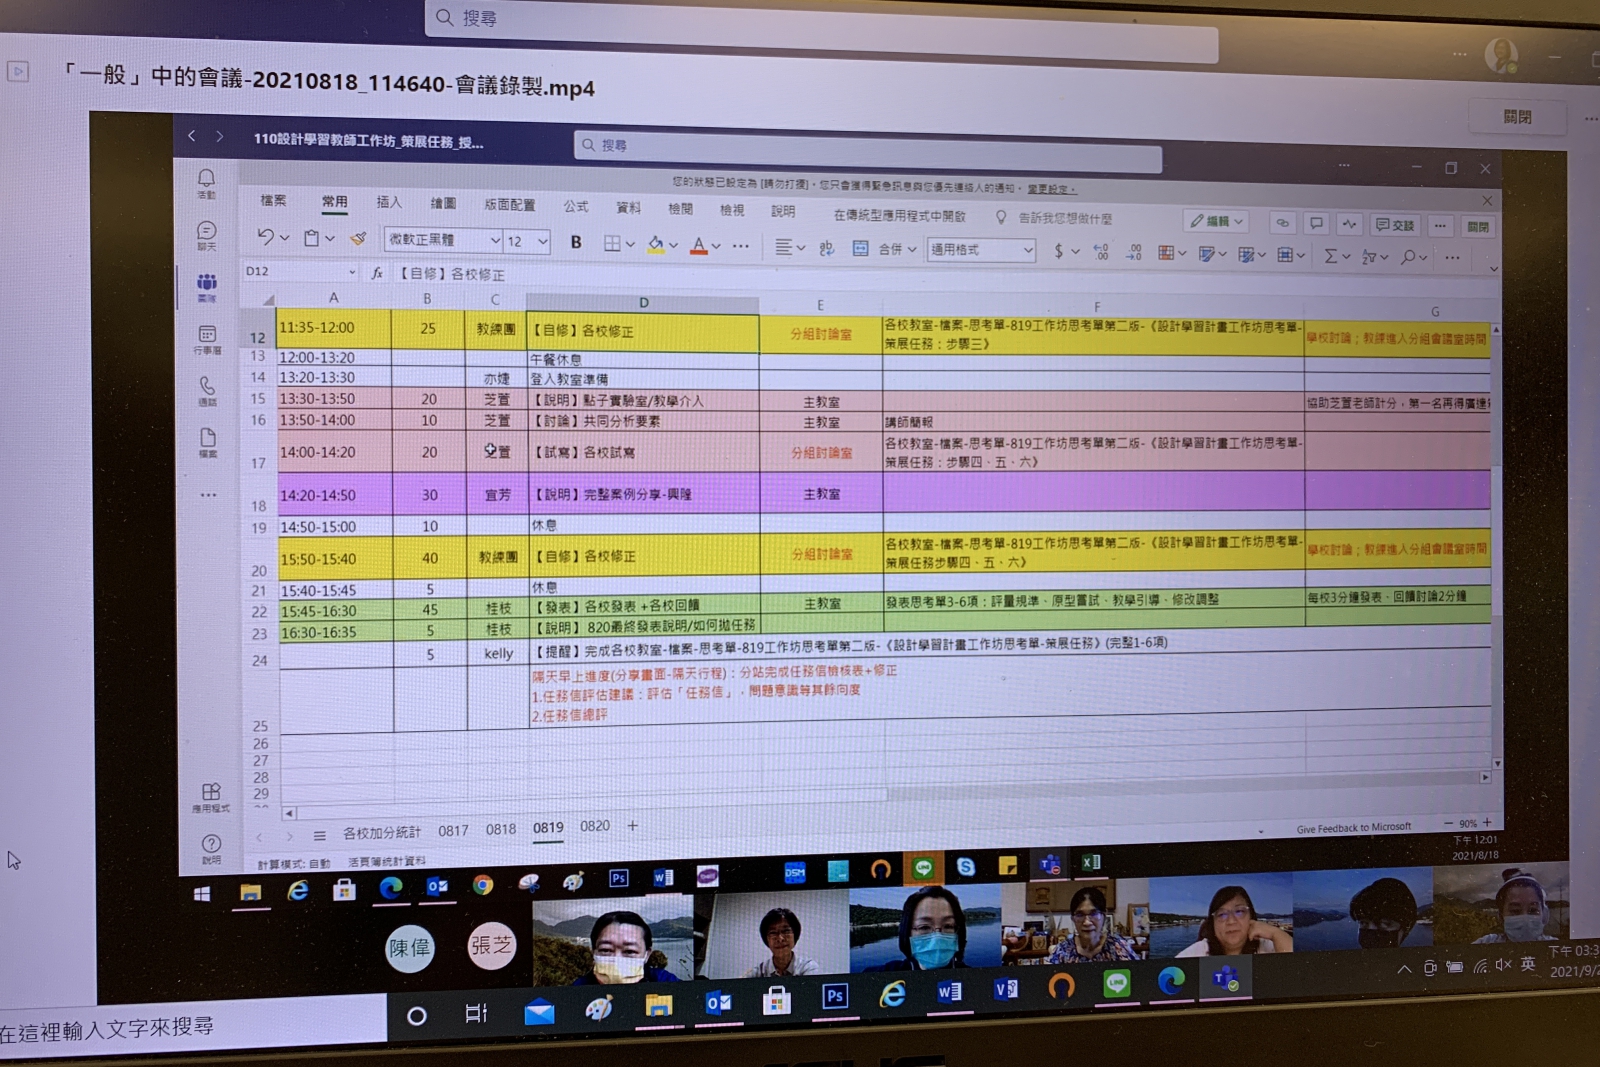1600x1067 pixels.
Task: Switch to the 各校加分統計 sheet tab
Action: [x=382, y=832]
